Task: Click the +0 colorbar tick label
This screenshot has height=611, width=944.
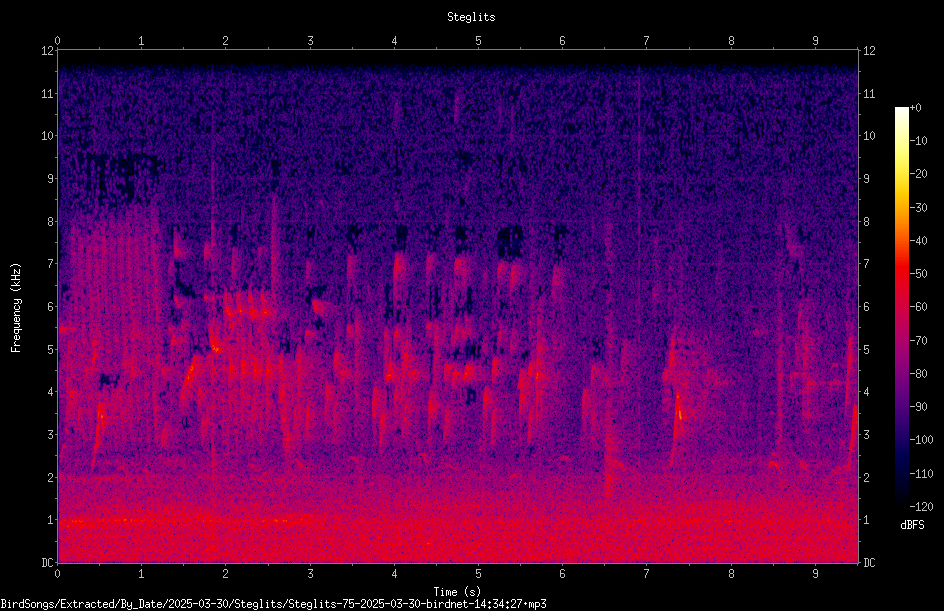Action: (x=915, y=108)
